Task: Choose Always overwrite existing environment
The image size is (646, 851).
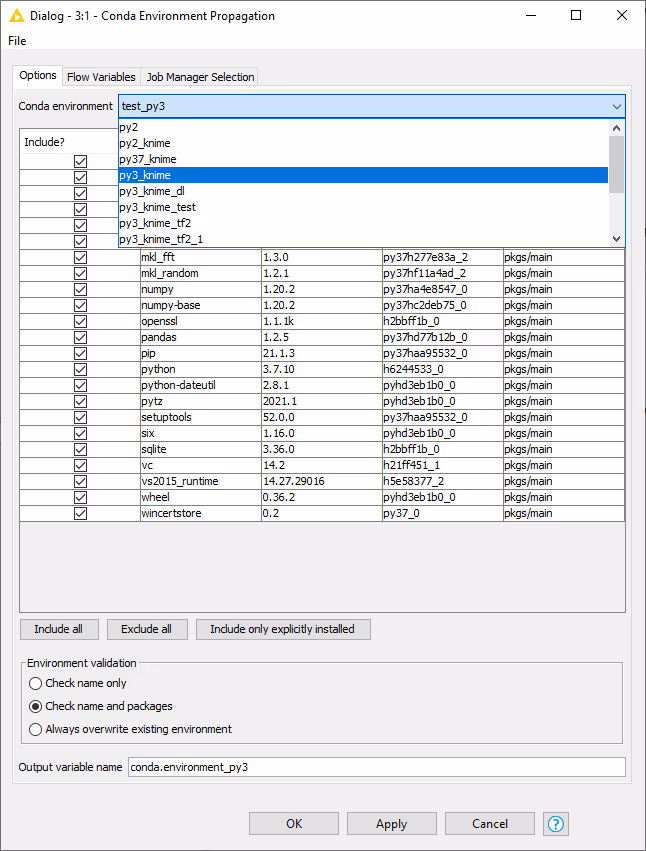Action: tap(37, 730)
